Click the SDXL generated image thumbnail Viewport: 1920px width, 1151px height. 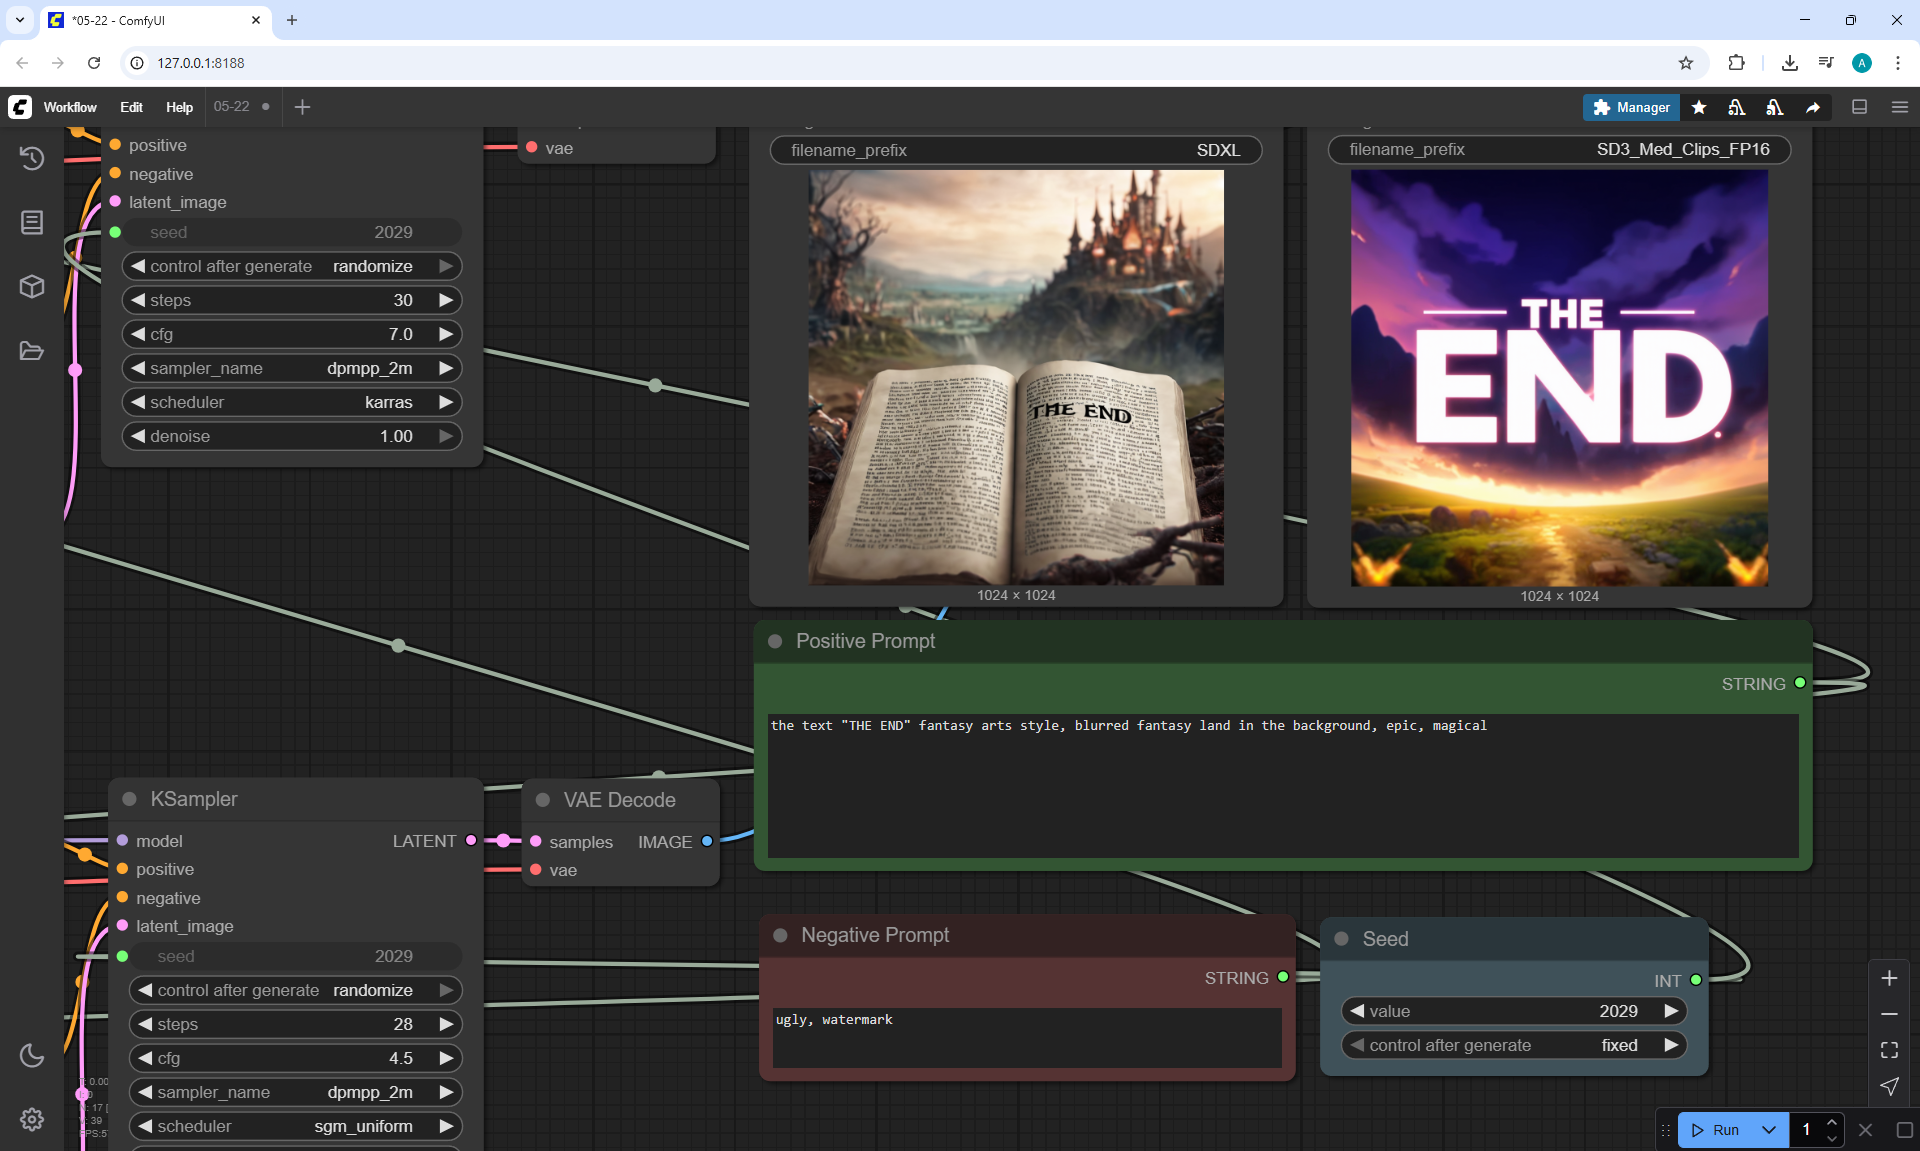point(1016,377)
